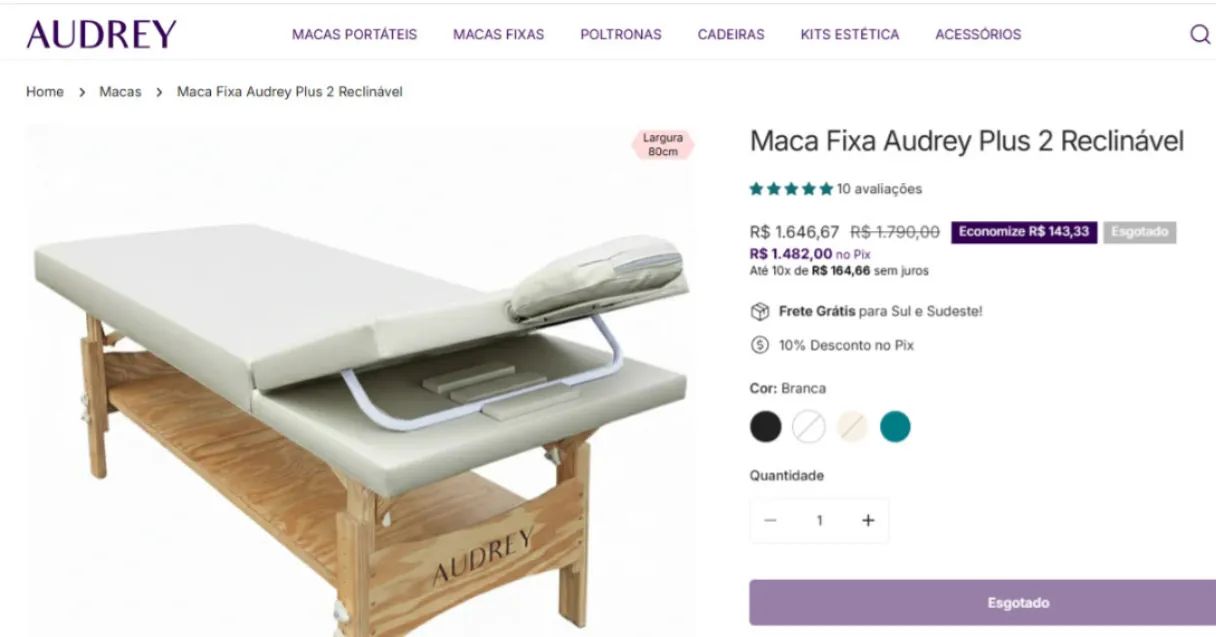Click the Economize R$ 143,33 badge

tap(1023, 231)
